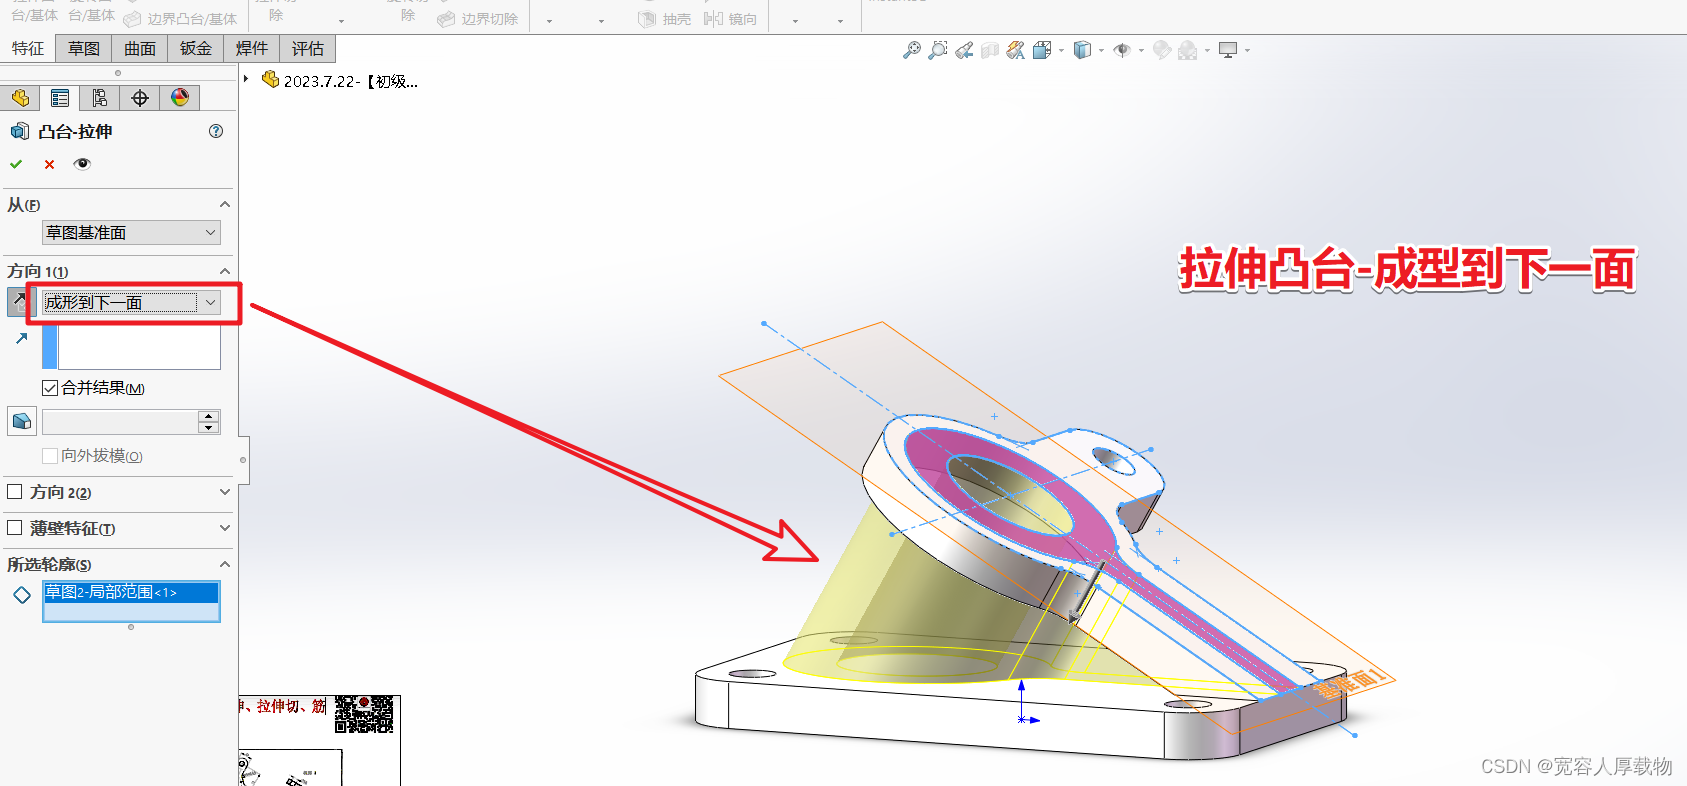Viewport: 1687px width, 786px height.
Task: Click the 抽壳 toolbar button
Action: 665,19
